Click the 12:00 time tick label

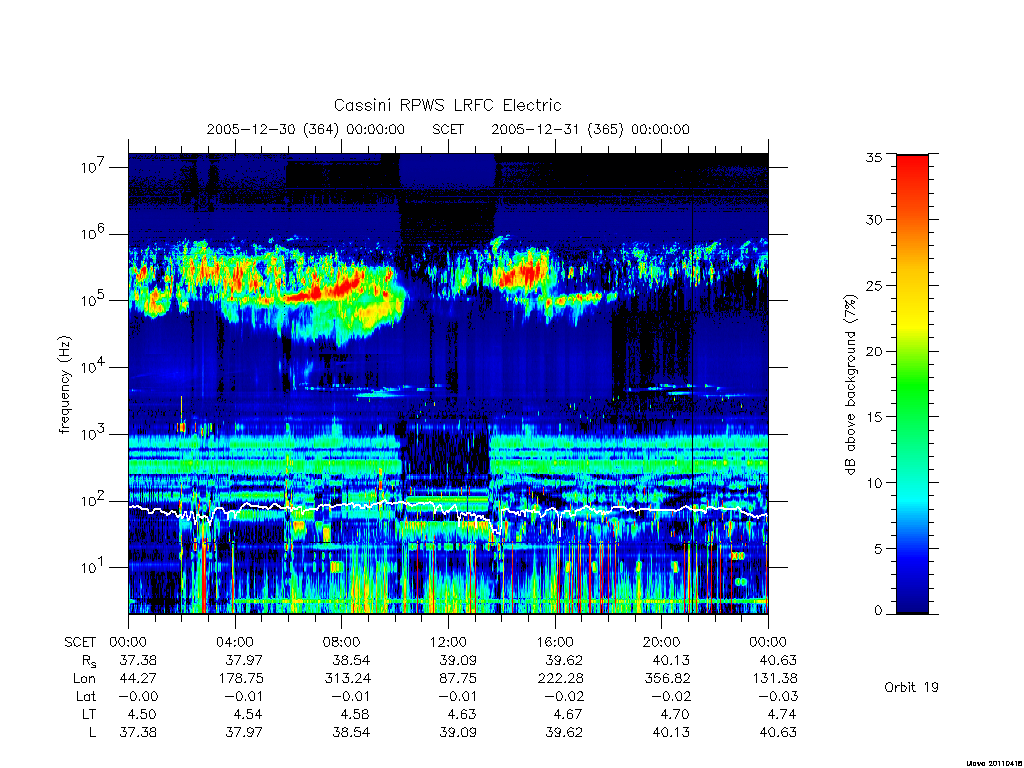click(x=448, y=643)
